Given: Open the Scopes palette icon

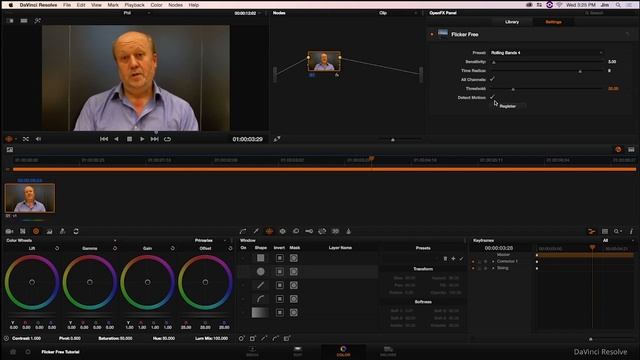Looking at the screenshot, I should [605, 231].
